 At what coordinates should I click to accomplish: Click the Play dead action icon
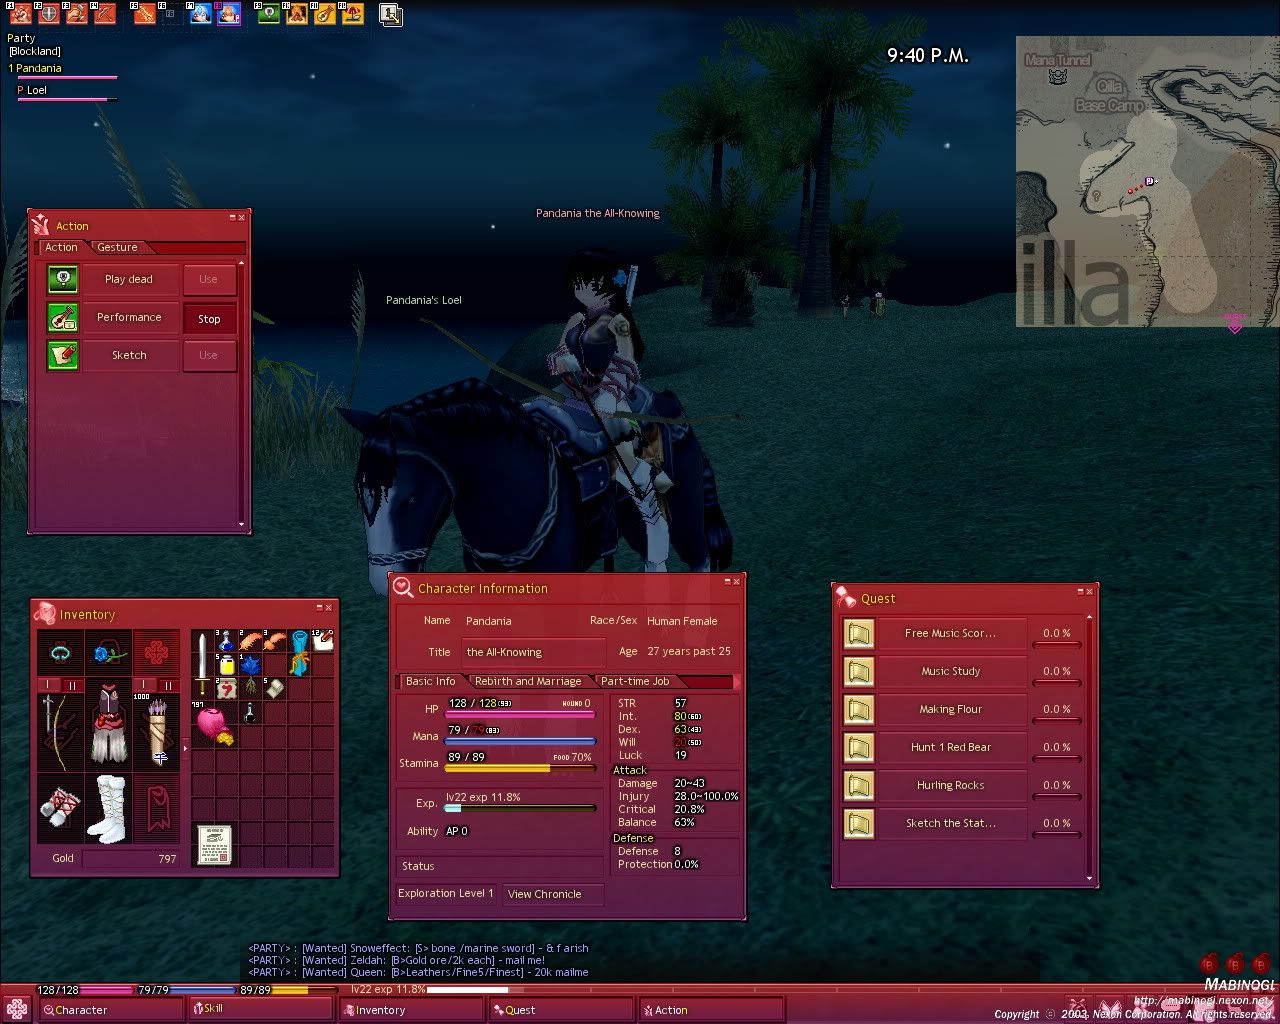[x=63, y=279]
